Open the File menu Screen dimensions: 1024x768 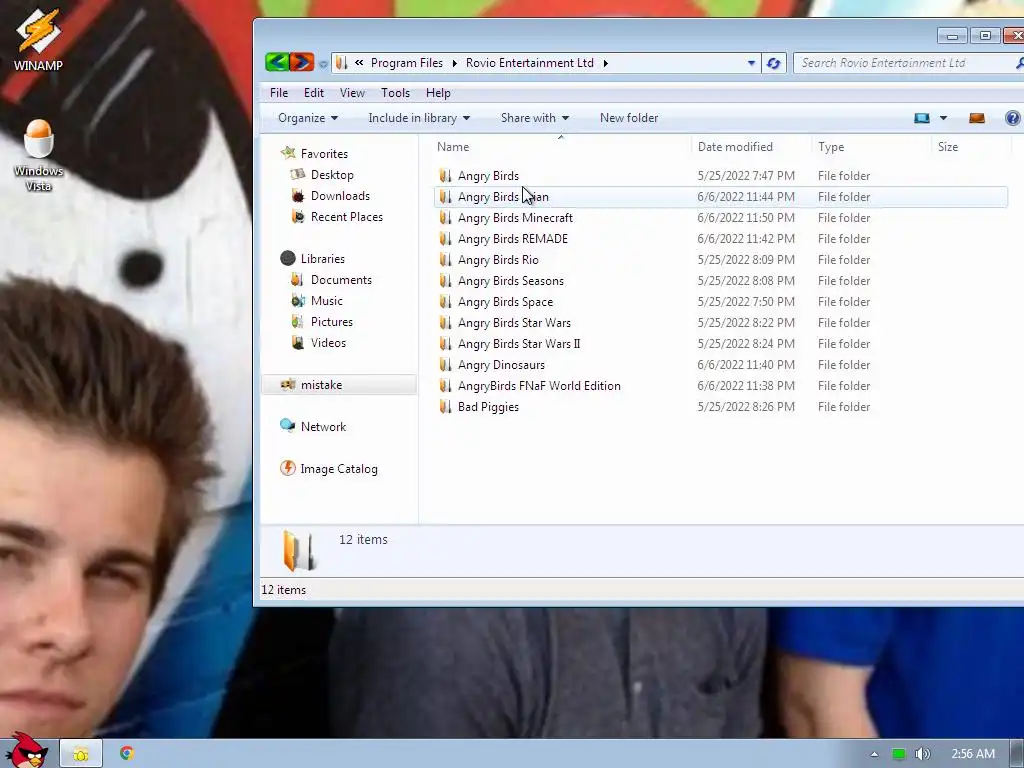279,93
